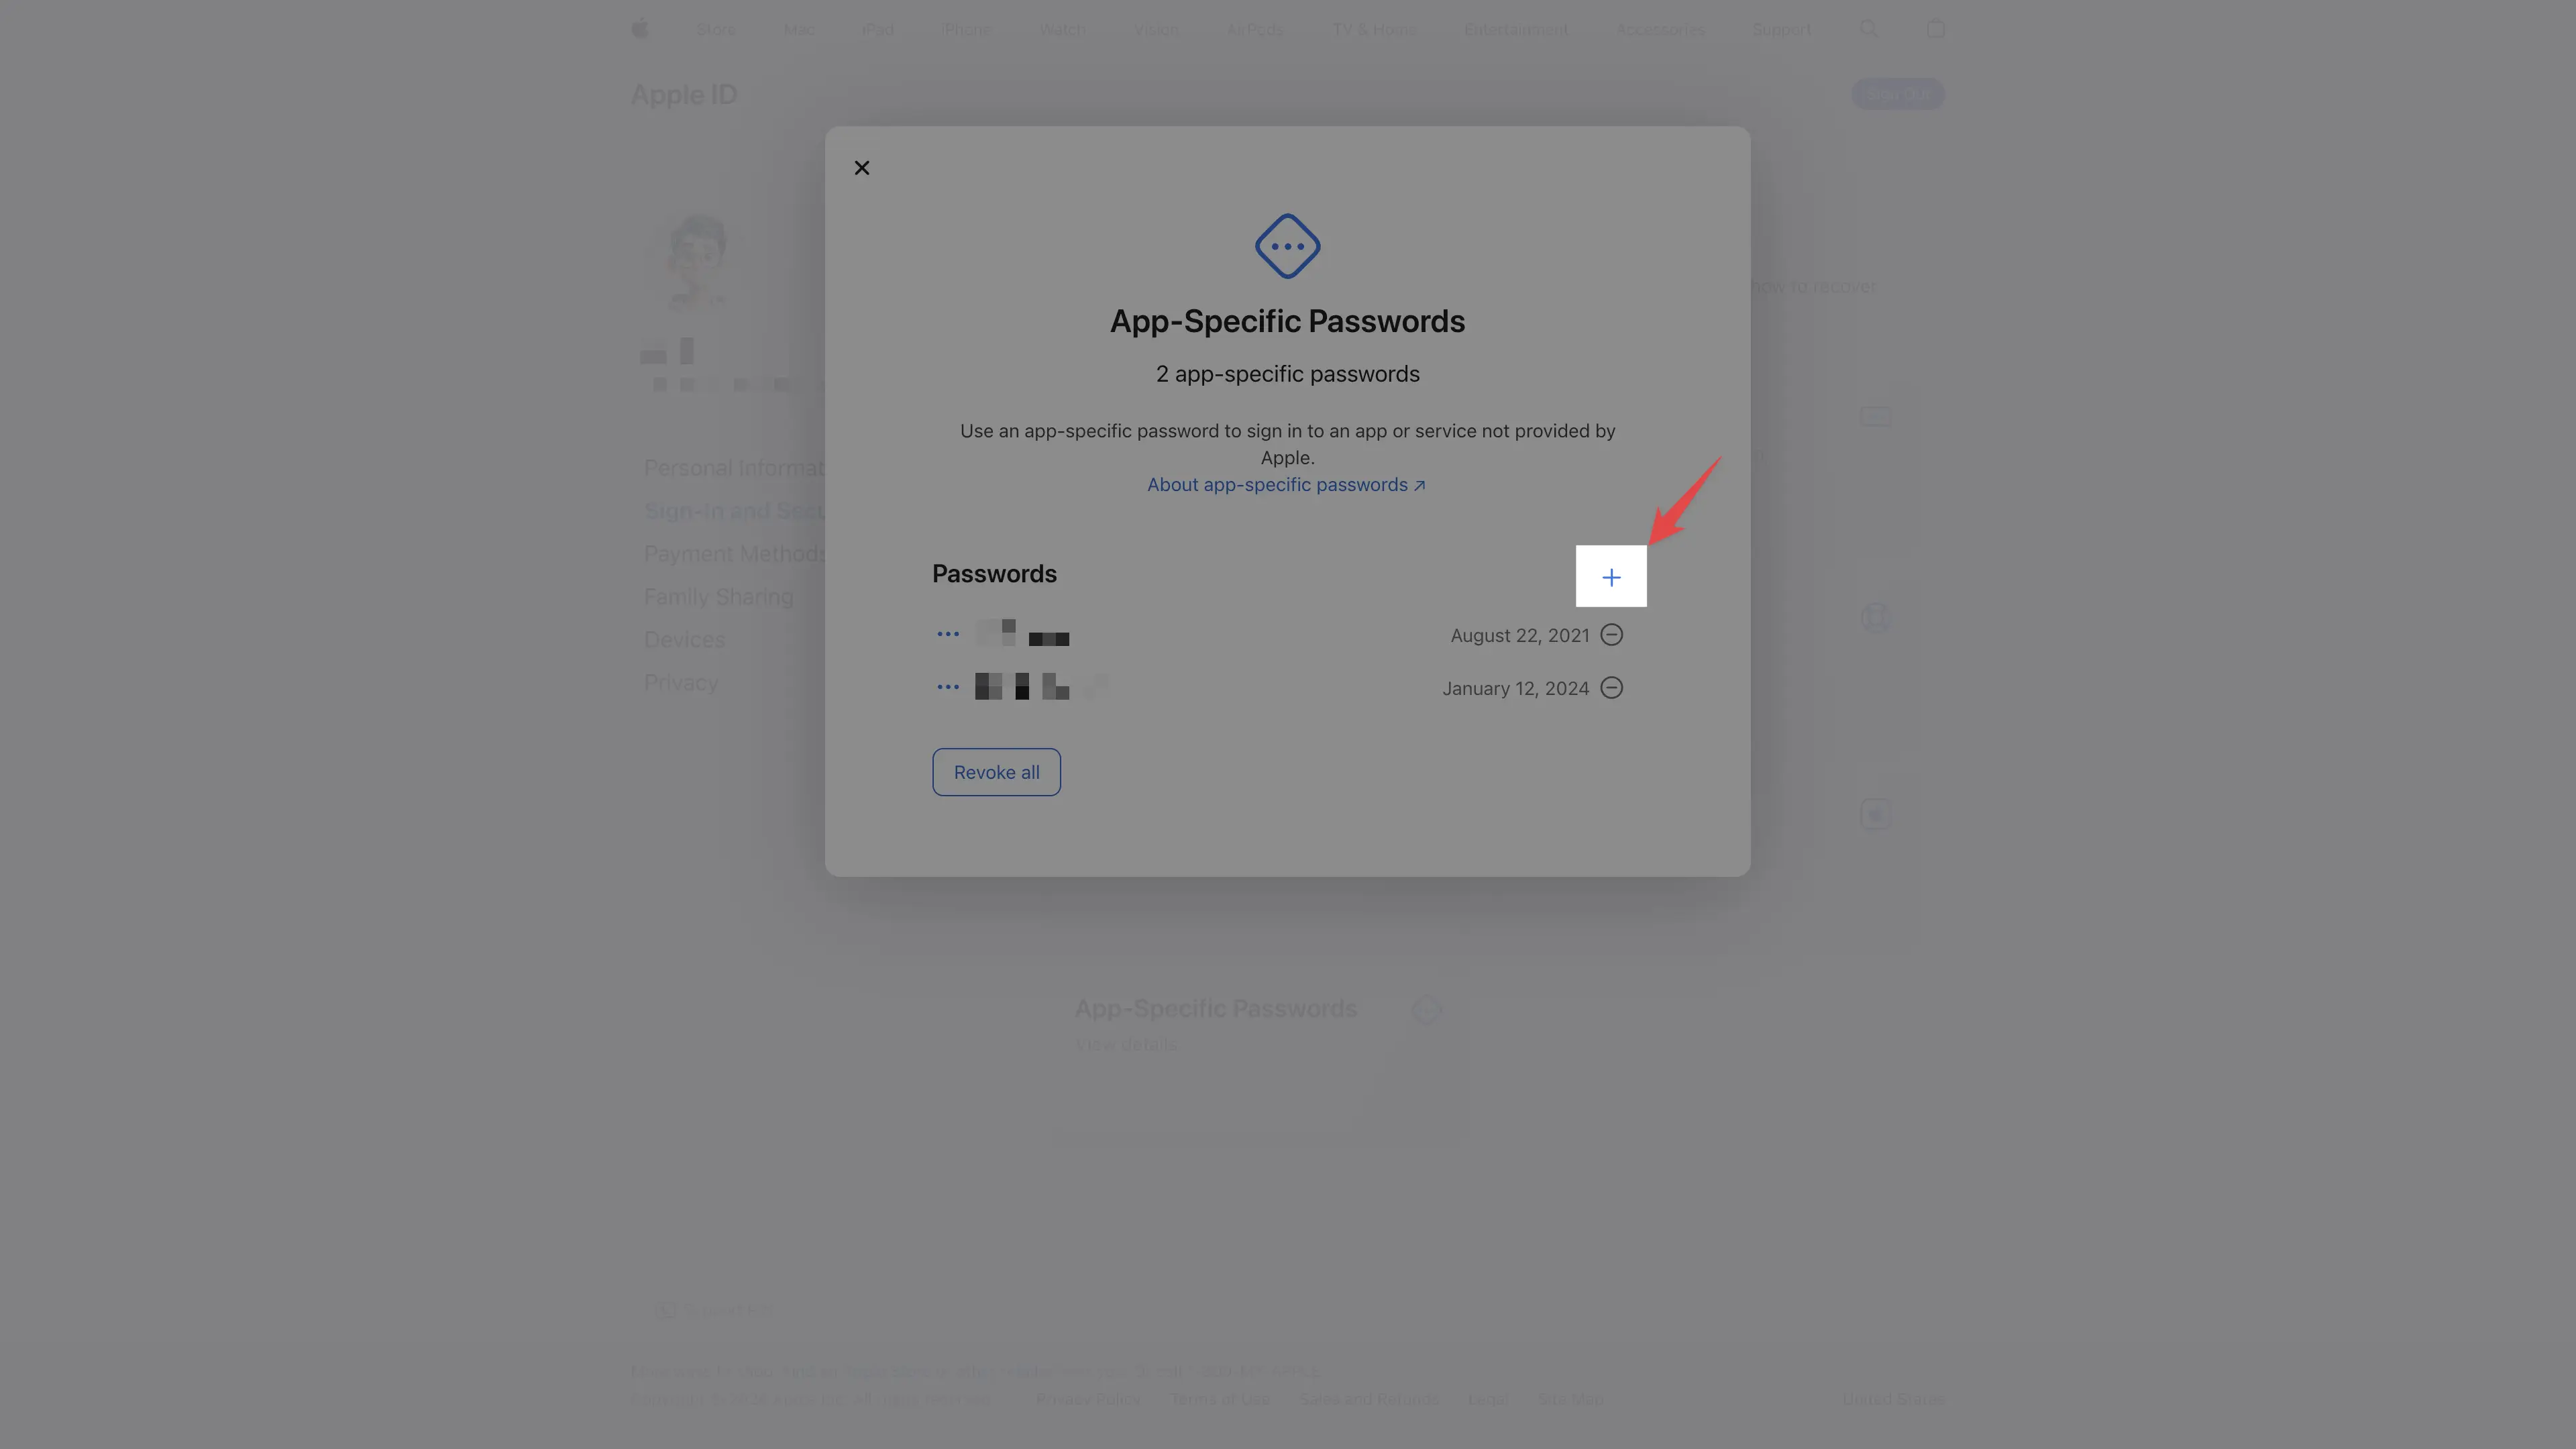The width and height of the screenshot is (2576, 1449).
Task: Click the Revoke all button
Action: click(996, 772)
